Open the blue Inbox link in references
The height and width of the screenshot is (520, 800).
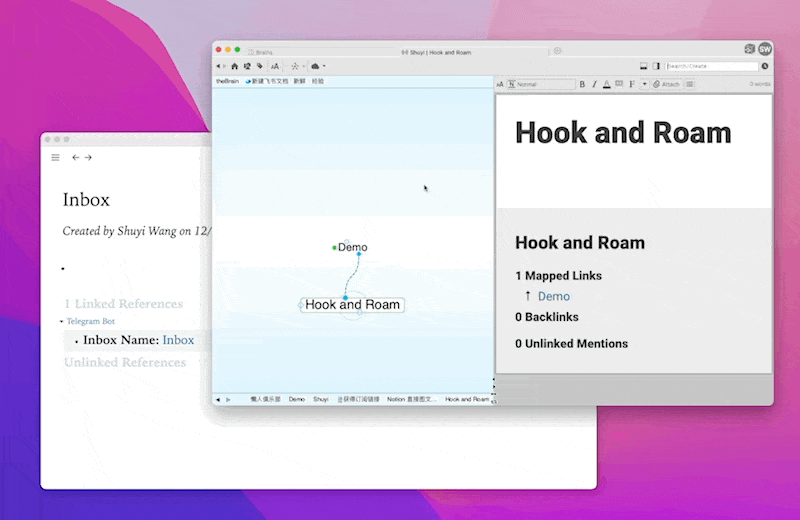[x=178, y=340]
